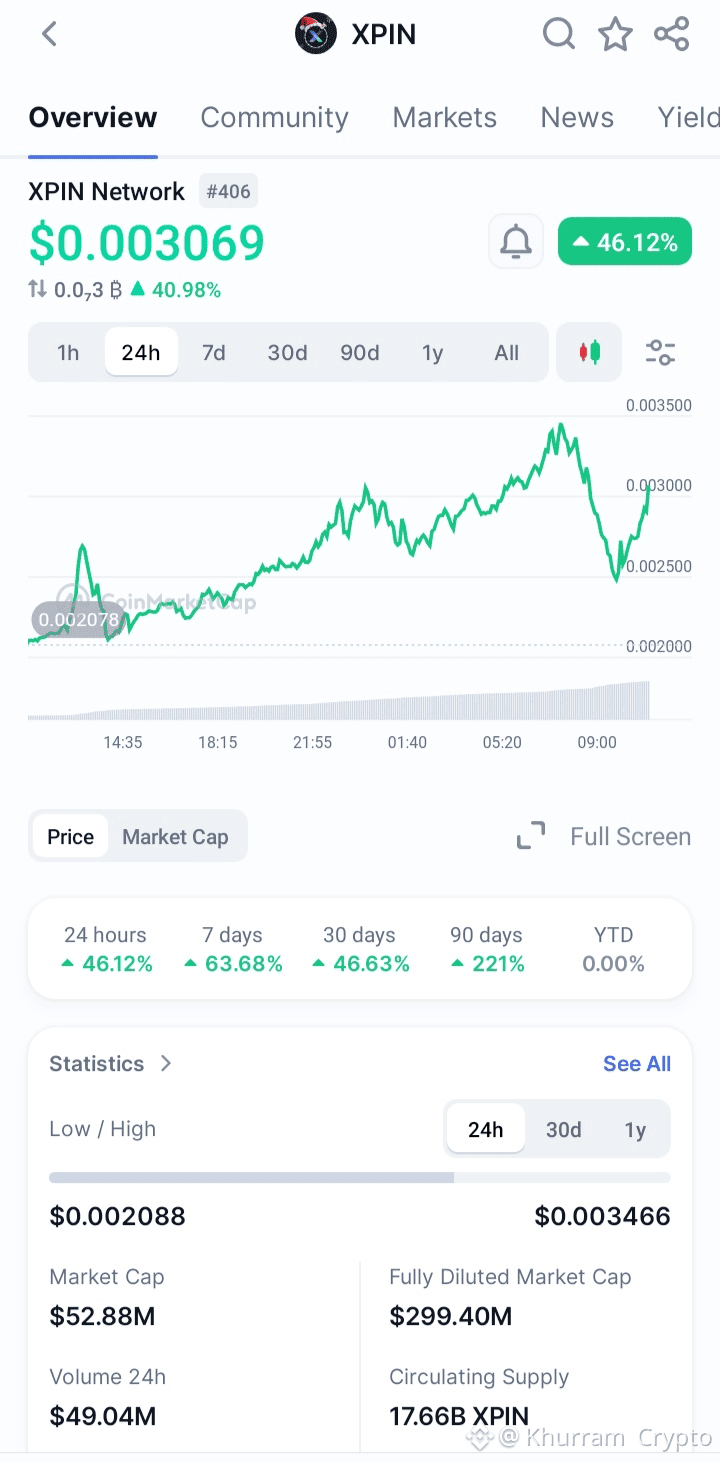The width and height of the screenshot is (720, 1462).
Task: Tap the share icon
Action: [x=672, y=34]
